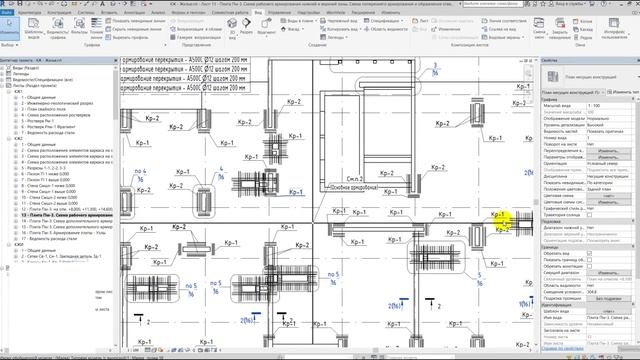Select the Modify (Изменить) arrow tool
This screenshot has width=640, height=360.
coord(9,28)
